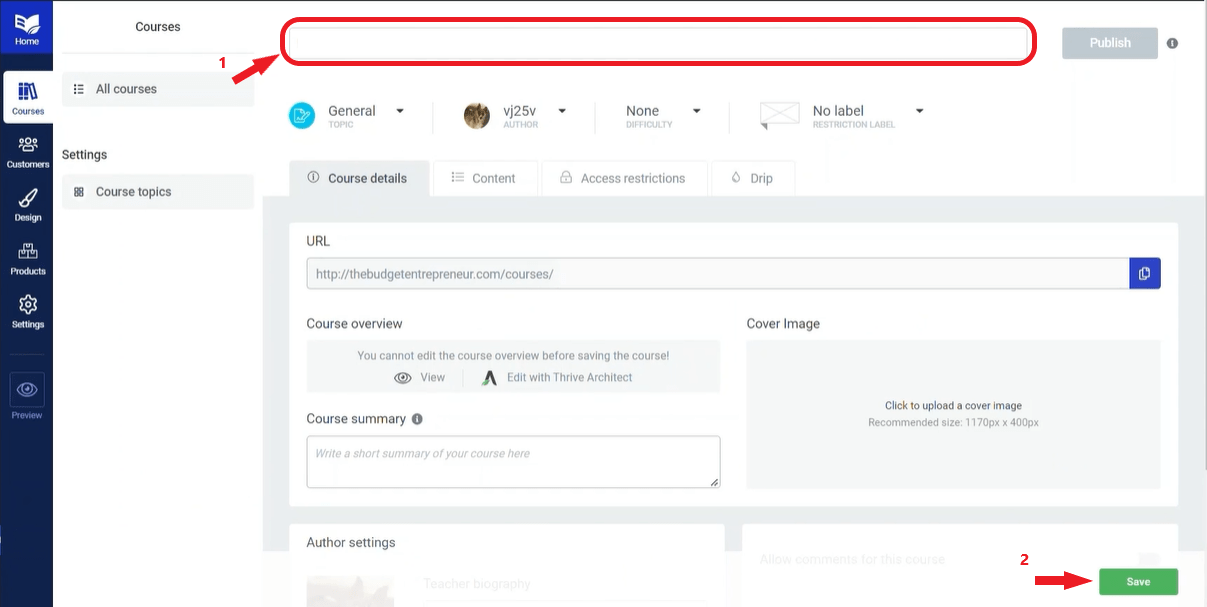Click the green Save button
This screenshot has width=1207, height=607.
[x=1138, y=582]
